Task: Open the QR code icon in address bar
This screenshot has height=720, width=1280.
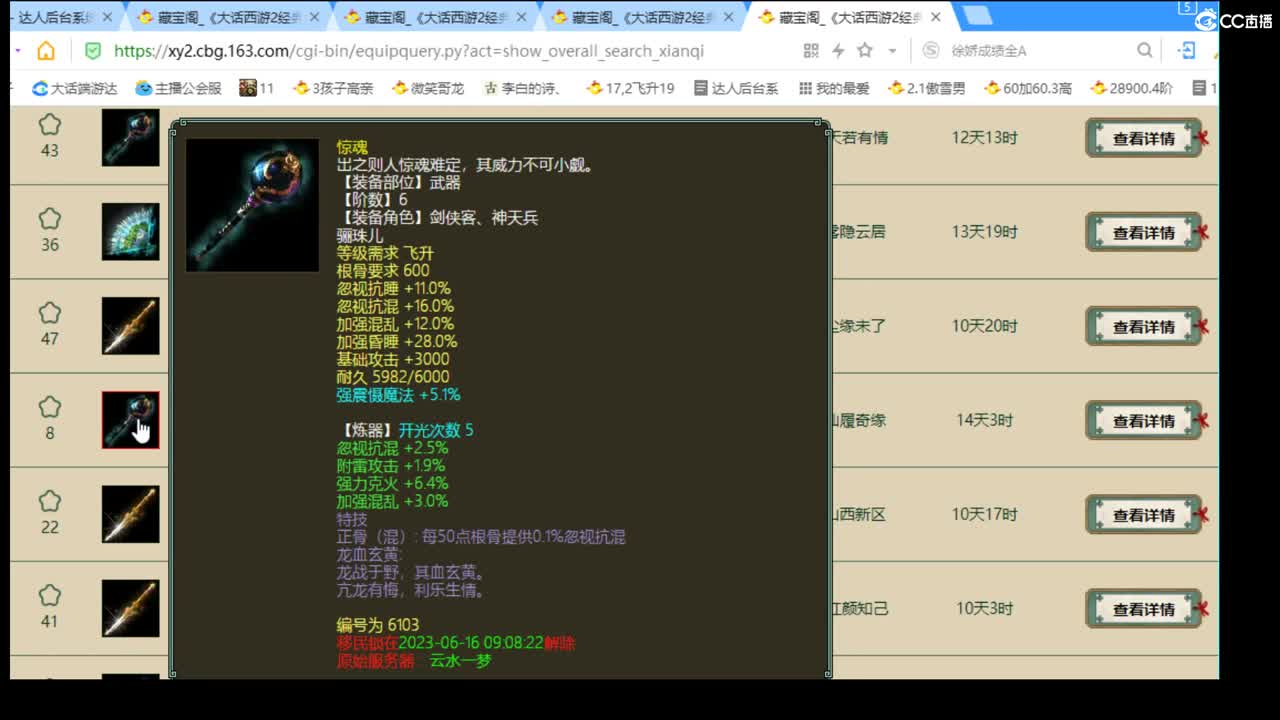Action: (x=811, y=51)
